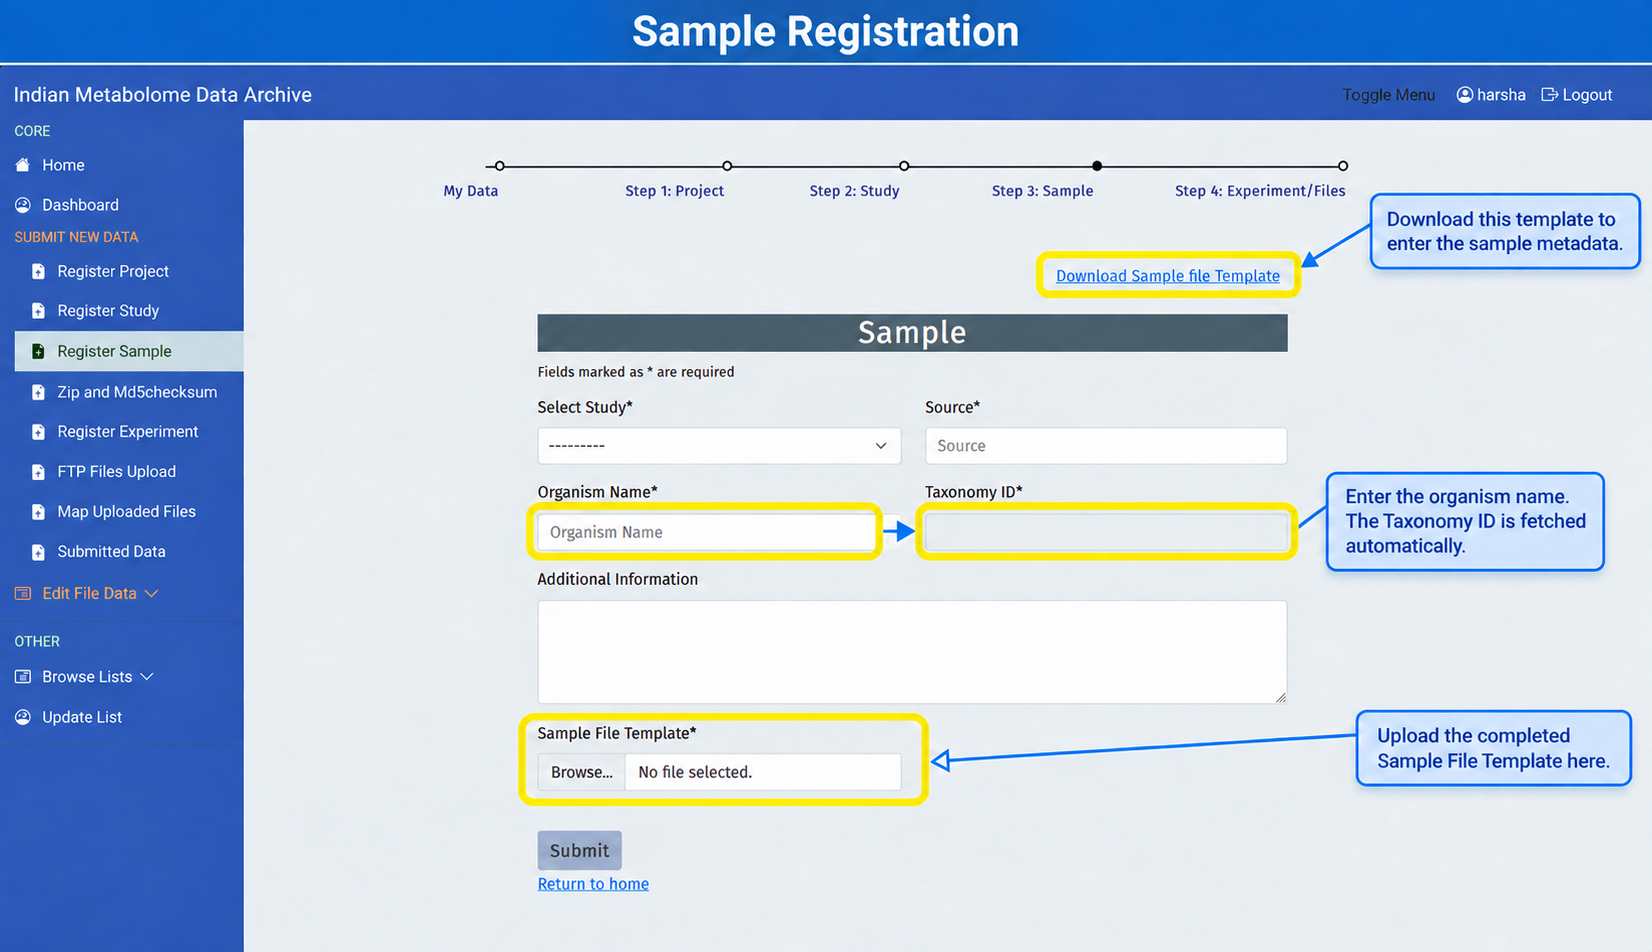Click the Logout arrow icon

click(x=1550, y=95)
